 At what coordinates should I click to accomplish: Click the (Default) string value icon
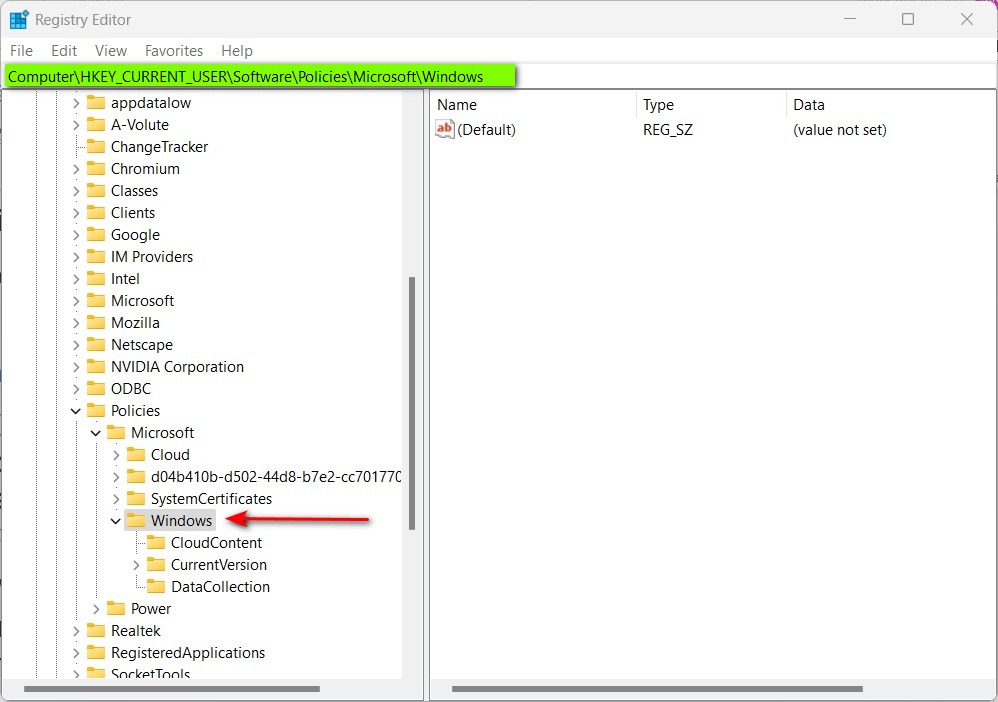pyautogui.click(x=445, y=129)
